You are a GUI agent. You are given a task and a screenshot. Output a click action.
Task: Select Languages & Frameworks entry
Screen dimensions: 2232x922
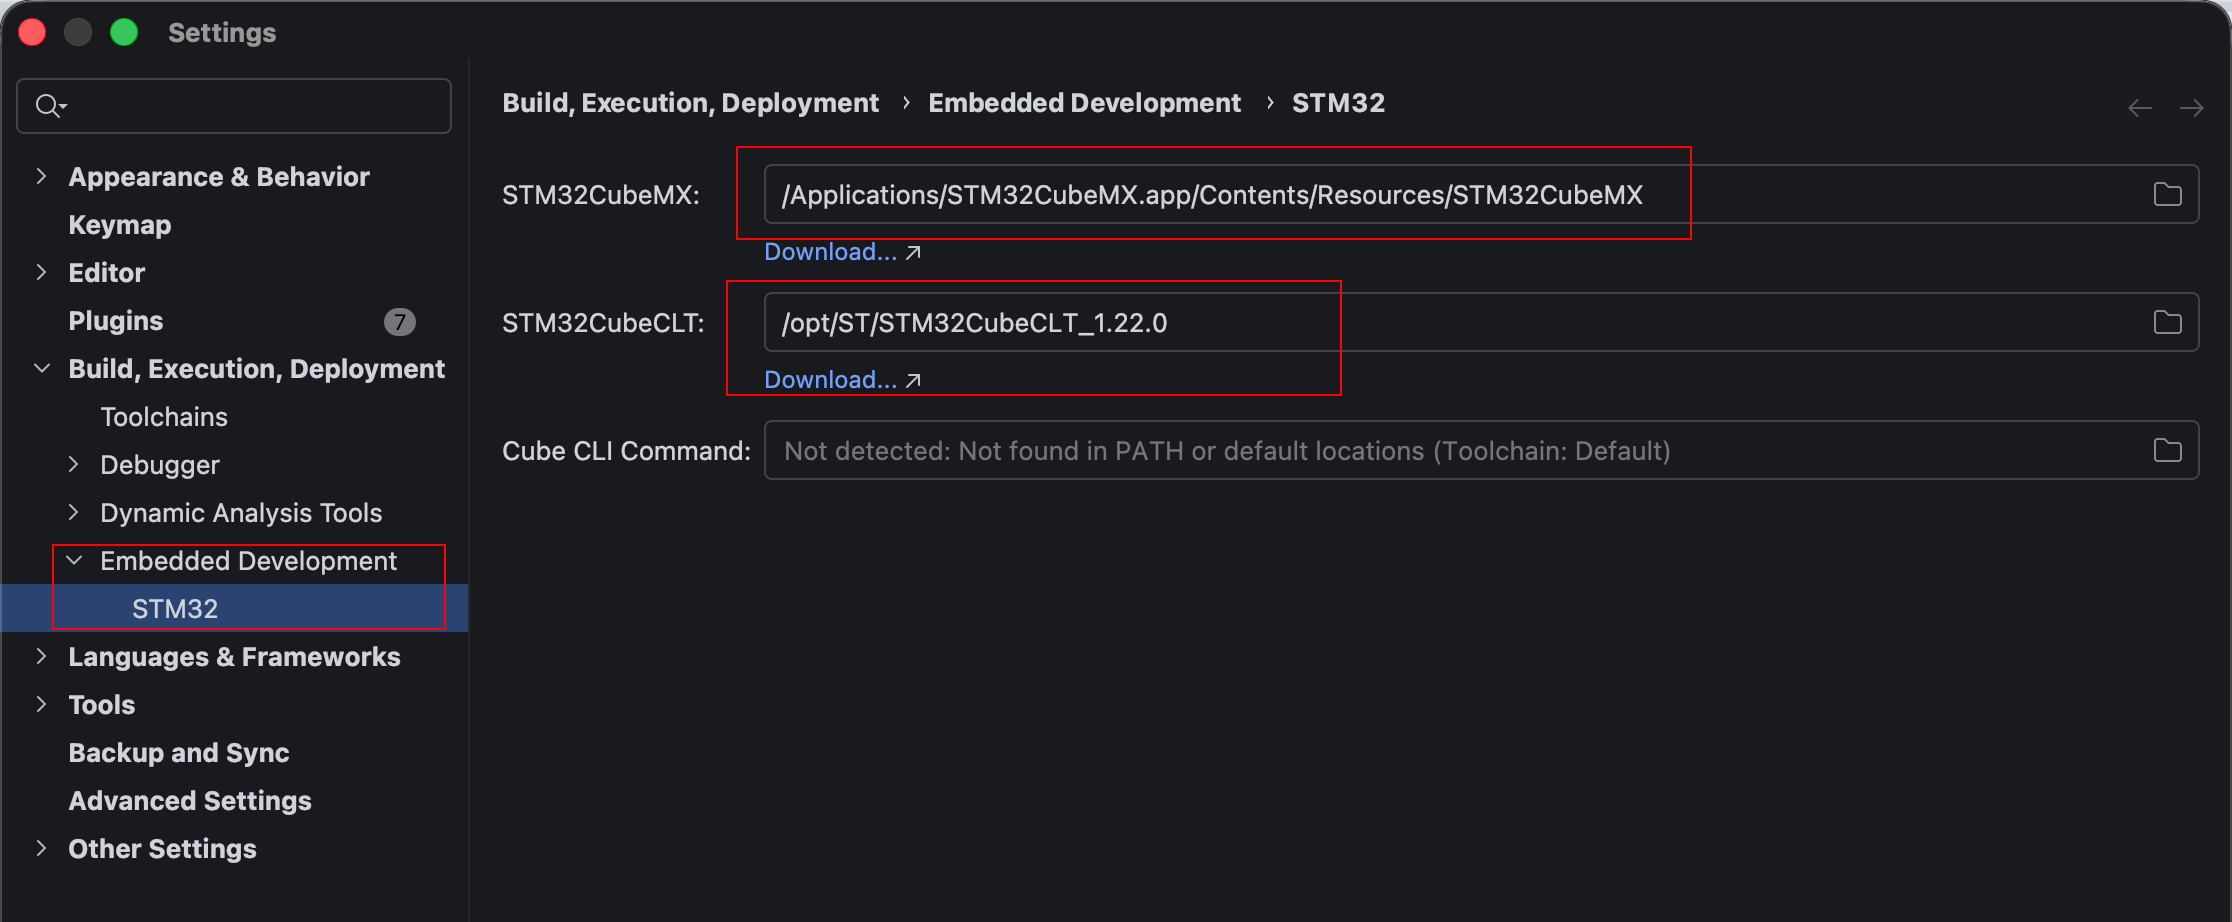pyautogui.click(x=234, y=657)
